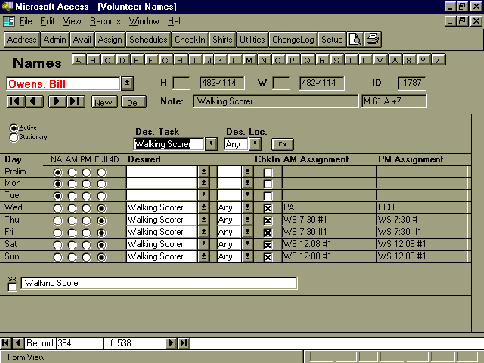
Task: Click the Microsoft Access title bar icon
Action: tap(7, 6)
